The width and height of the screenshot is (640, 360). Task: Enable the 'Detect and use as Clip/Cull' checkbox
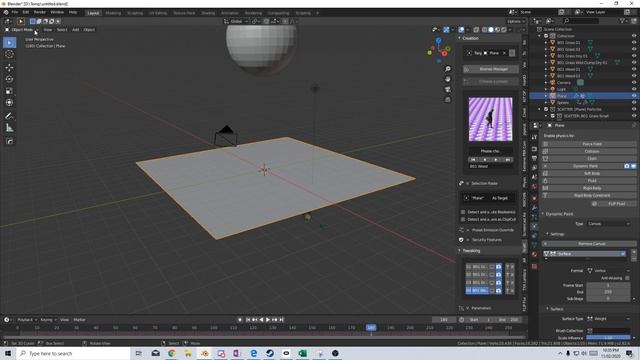(463, 219)
